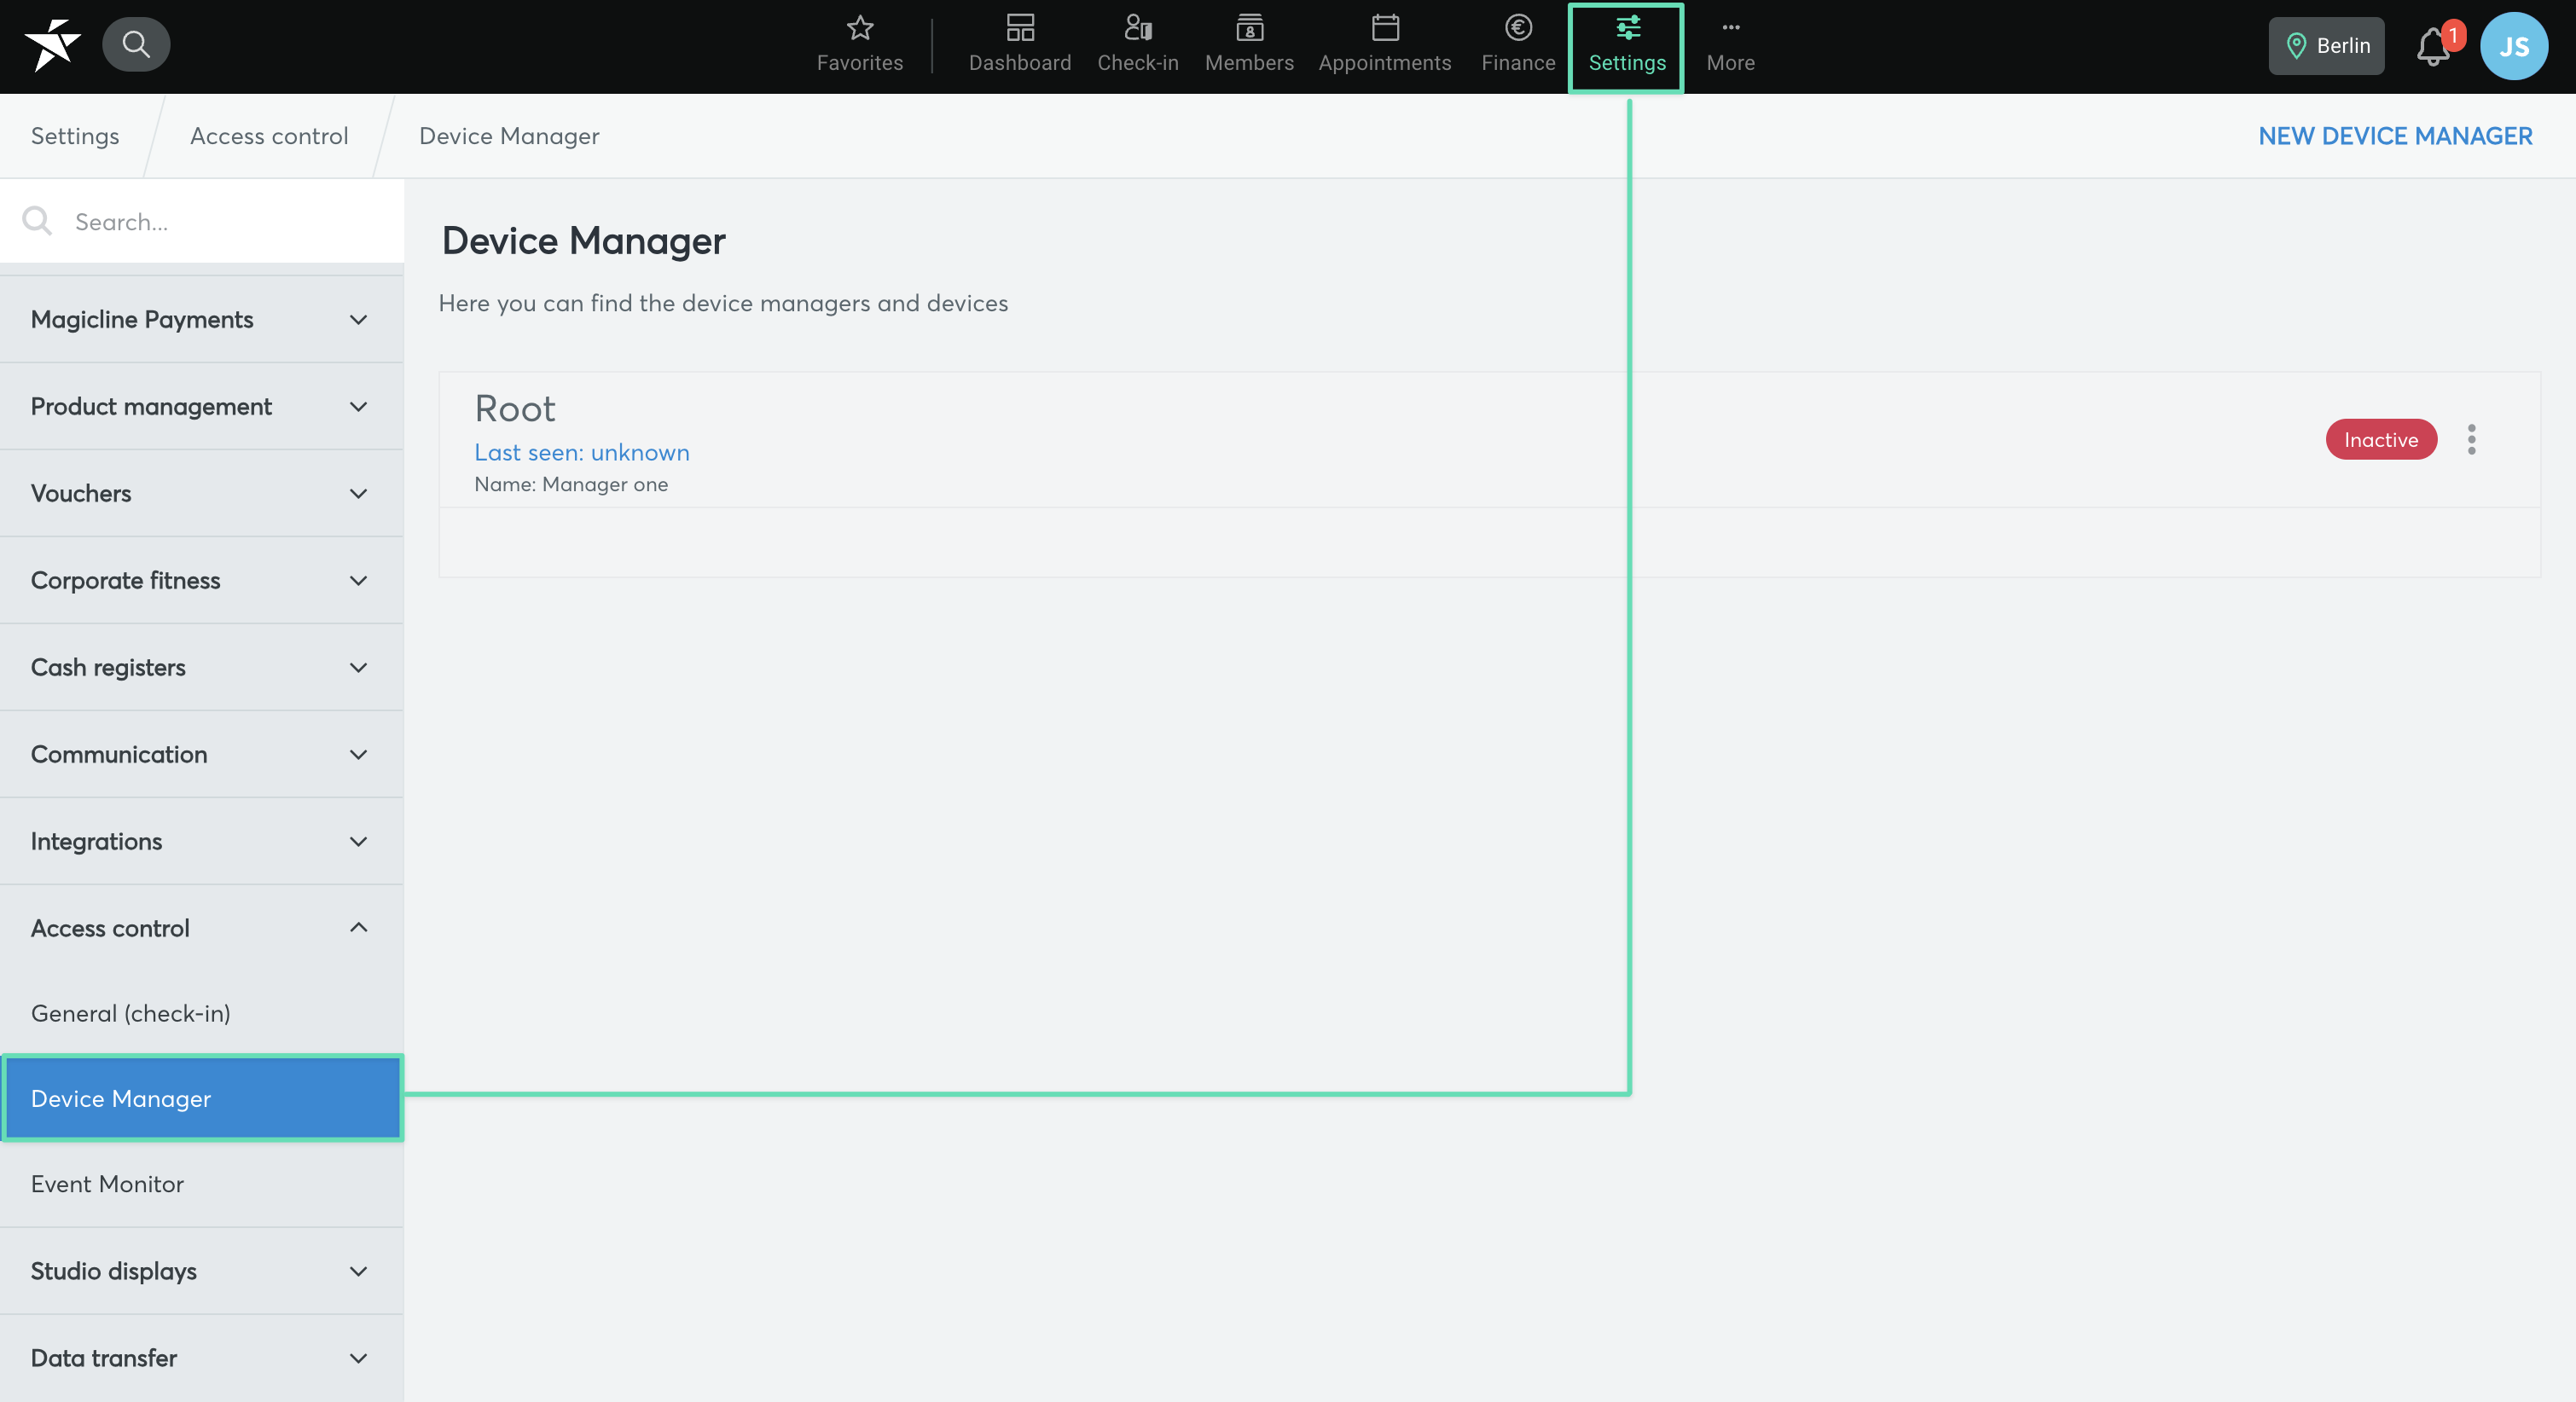
Task: Open the Check-in section
Action: (x=1137, y=46)
